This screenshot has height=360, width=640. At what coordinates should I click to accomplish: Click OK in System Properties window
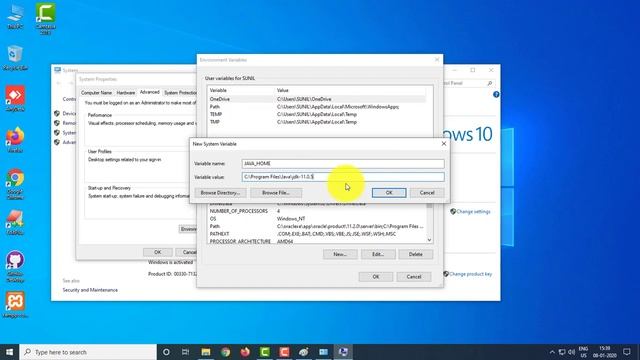(158, 252)
